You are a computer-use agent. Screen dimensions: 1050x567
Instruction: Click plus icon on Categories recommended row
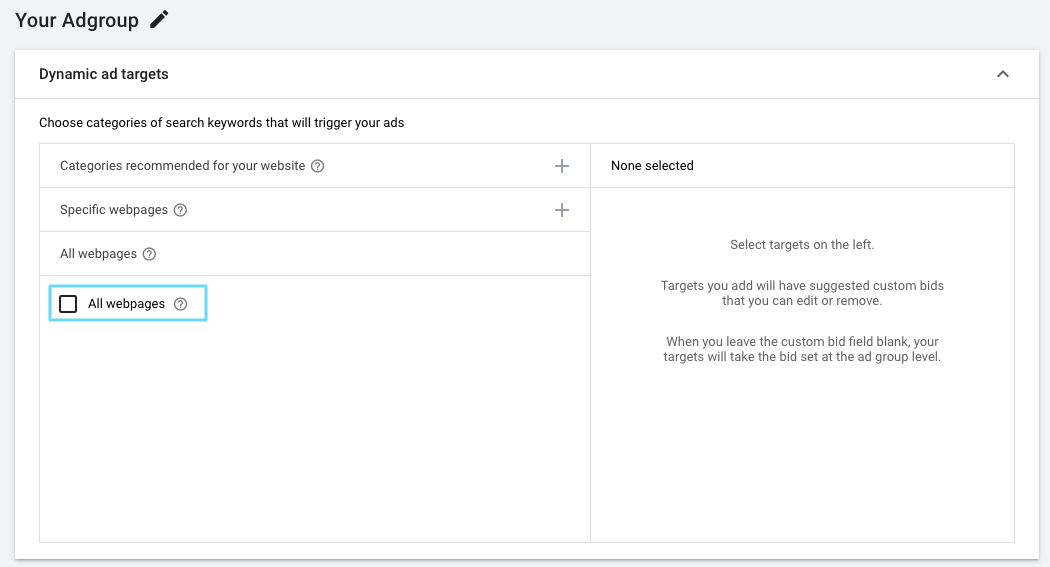click(562, 166)
